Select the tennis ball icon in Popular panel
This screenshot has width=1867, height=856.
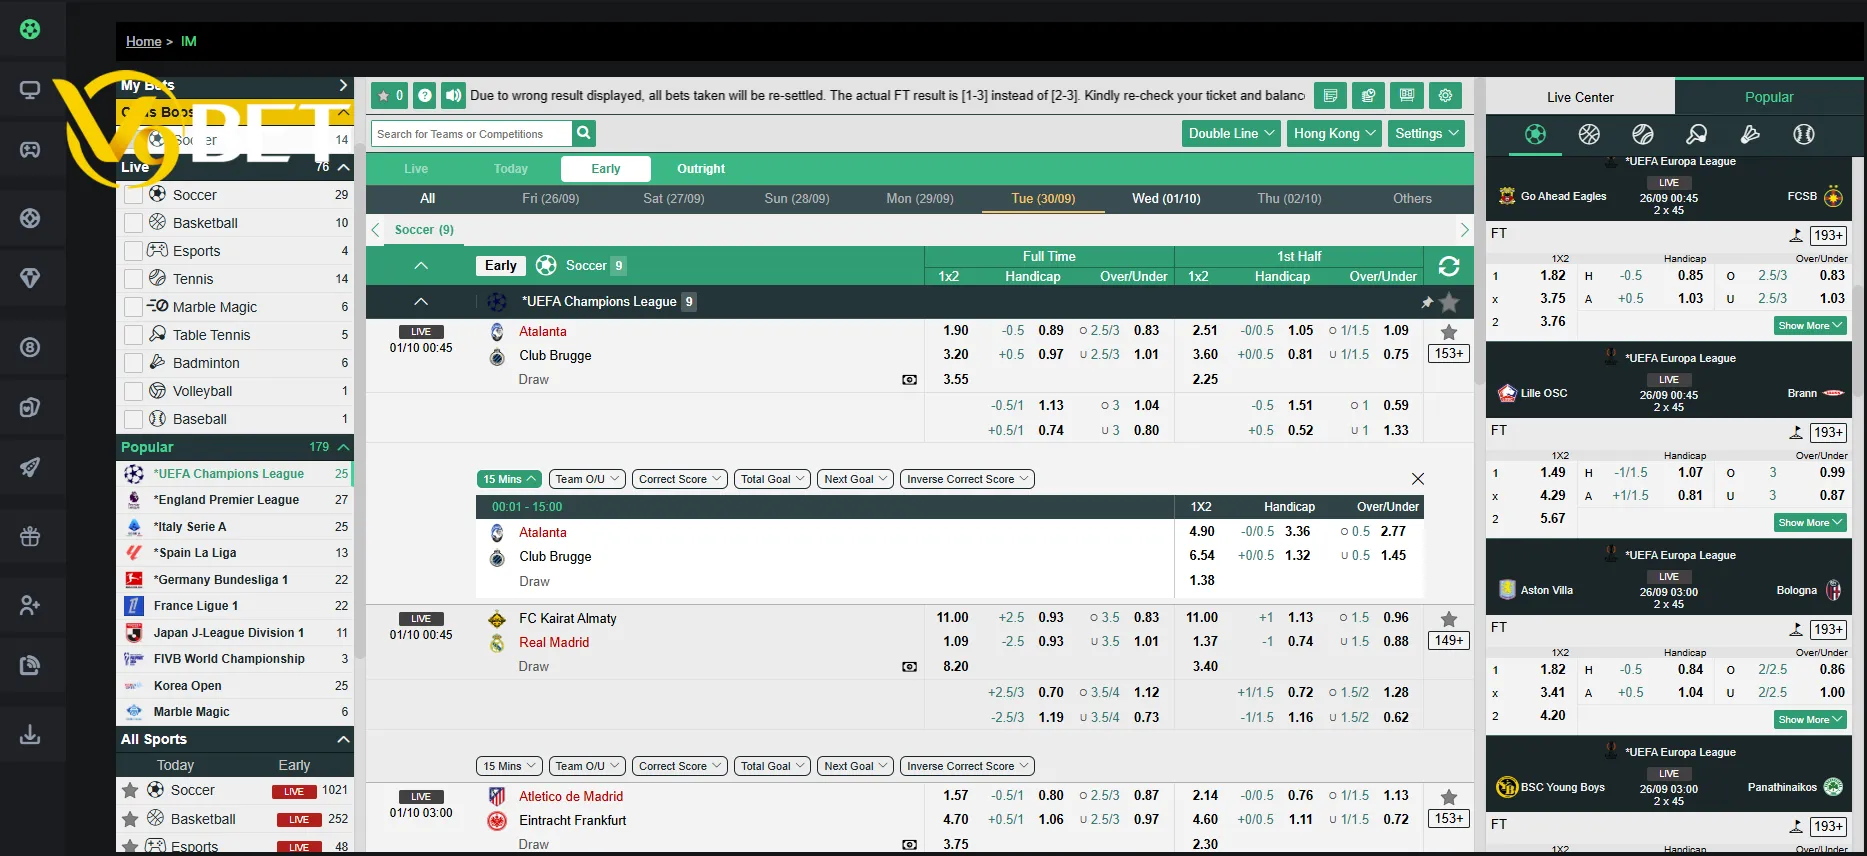[x=1643, y=134]
